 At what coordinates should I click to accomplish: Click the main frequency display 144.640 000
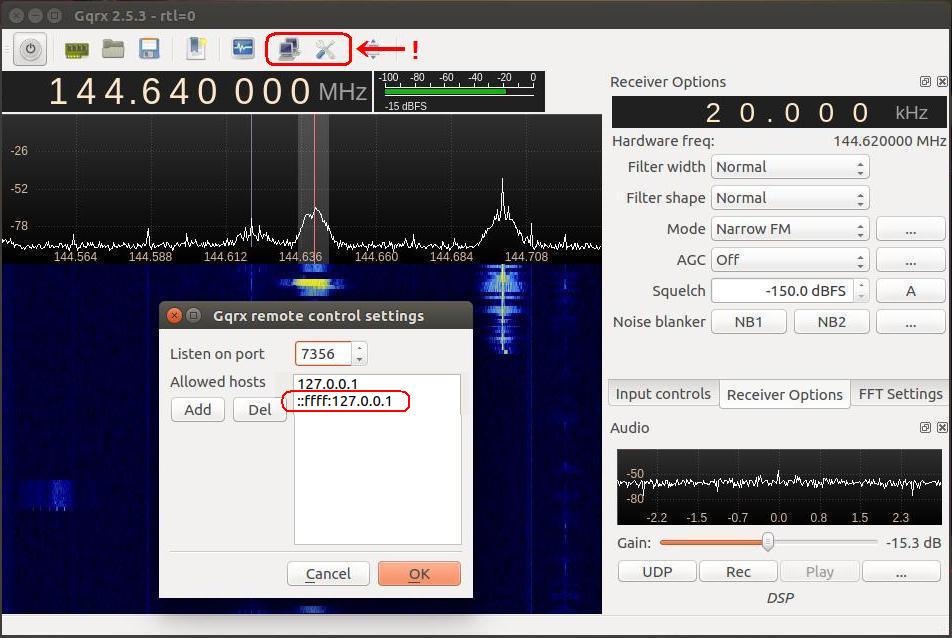click(x=188, y=92)
